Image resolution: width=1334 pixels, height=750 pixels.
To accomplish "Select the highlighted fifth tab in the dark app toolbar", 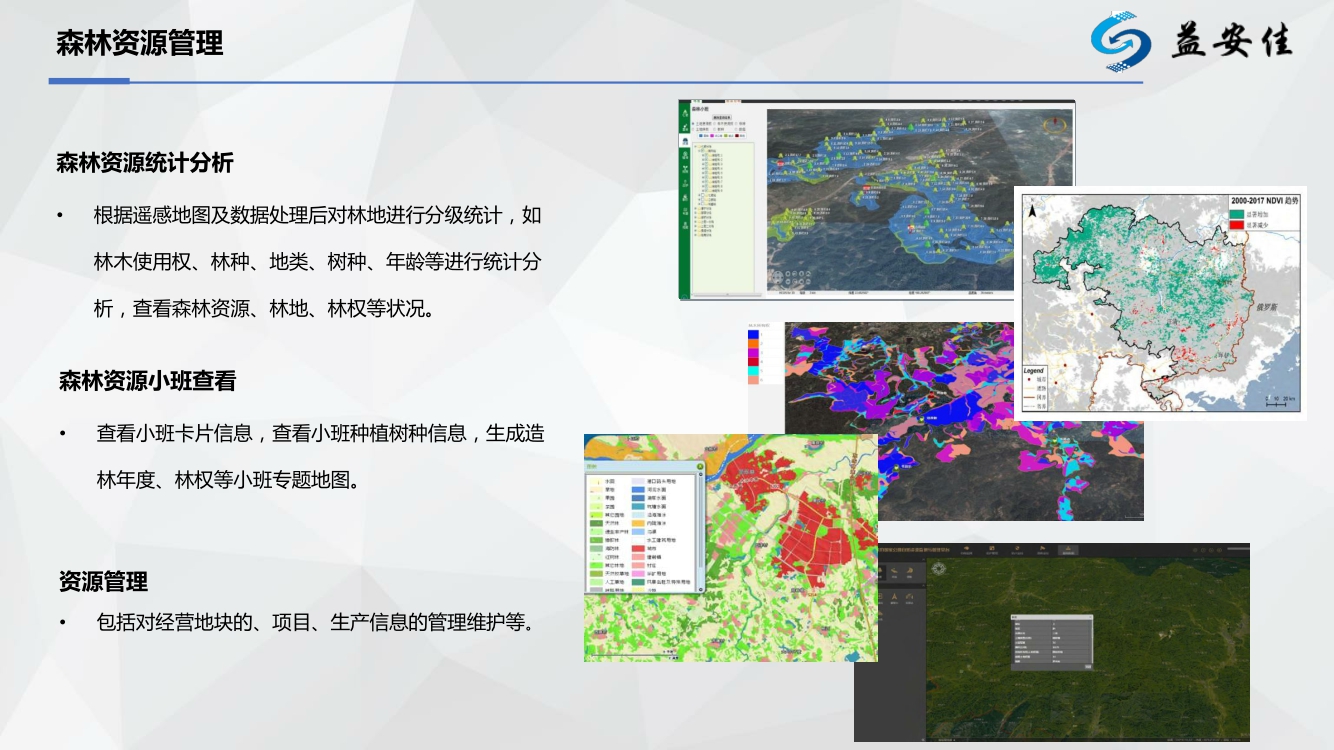I will [1068, 550].
